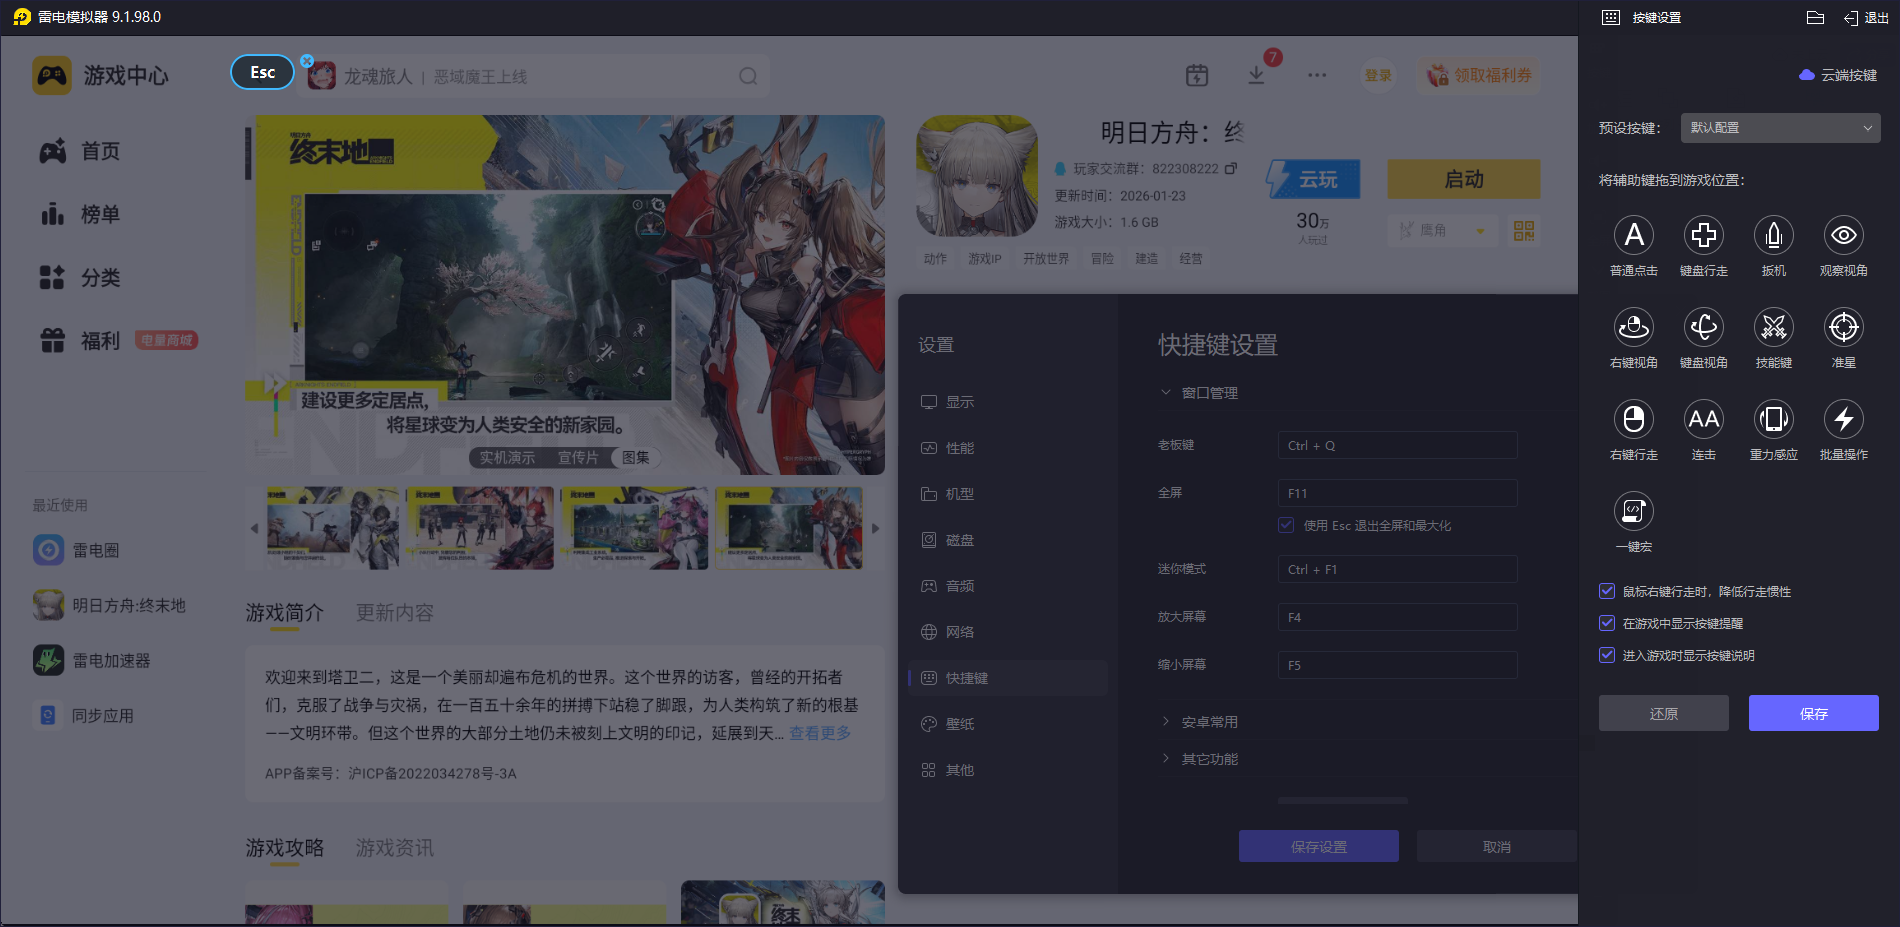The height and width of the screenshot is (927, 1900).
Task: Open 分类 in sidebar
Action: point(80,277)
